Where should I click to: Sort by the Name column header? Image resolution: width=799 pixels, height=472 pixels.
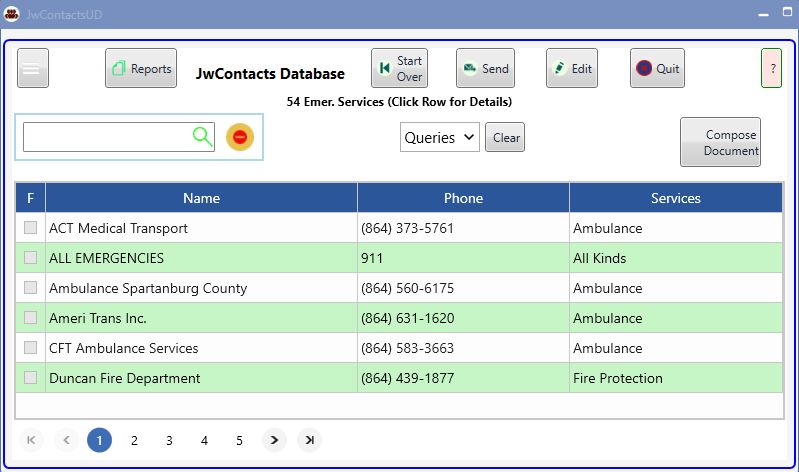[x=201, y=198]
